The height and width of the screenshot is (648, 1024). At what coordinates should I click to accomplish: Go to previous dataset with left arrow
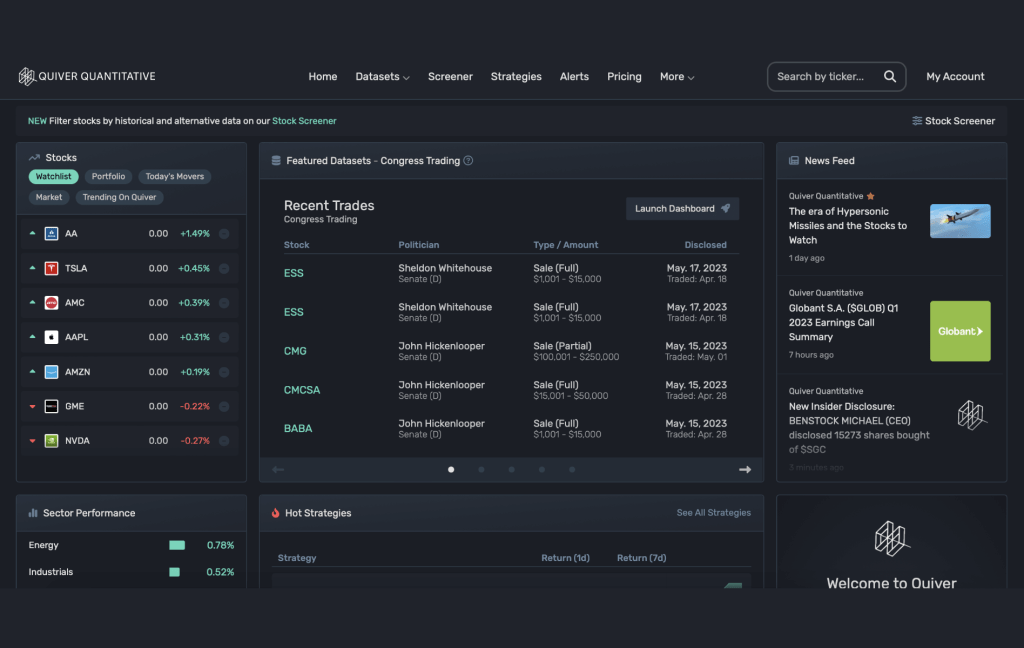[278, 470]
